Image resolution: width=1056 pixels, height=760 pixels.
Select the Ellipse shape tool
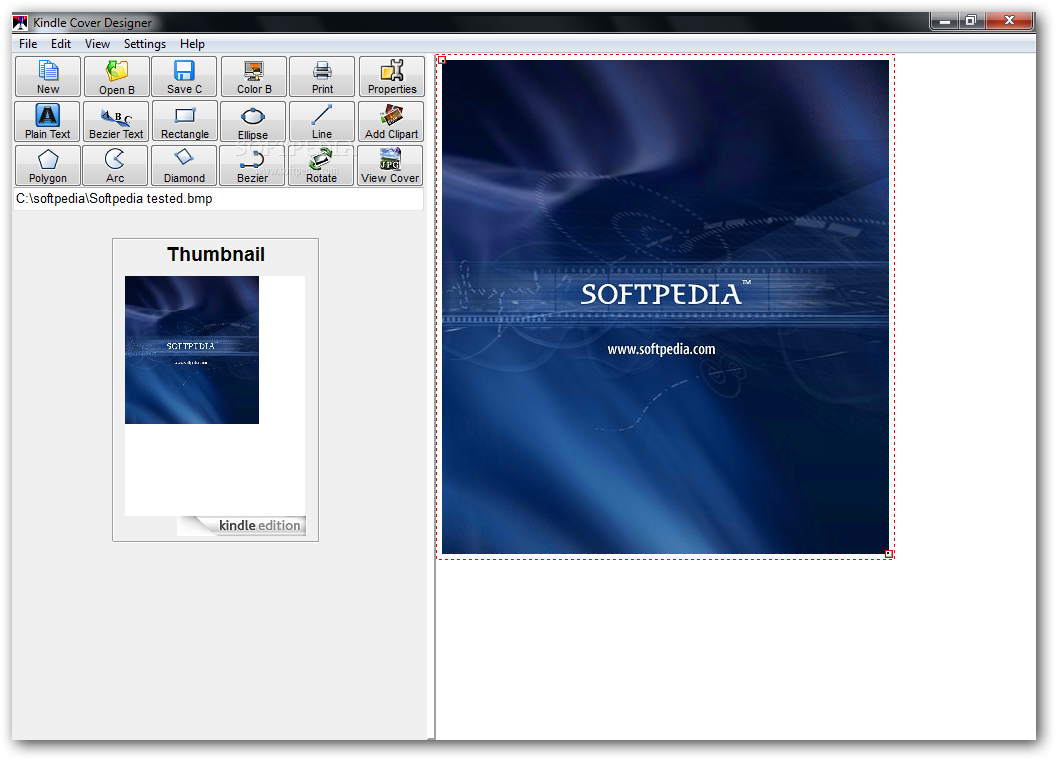[253, 121]
